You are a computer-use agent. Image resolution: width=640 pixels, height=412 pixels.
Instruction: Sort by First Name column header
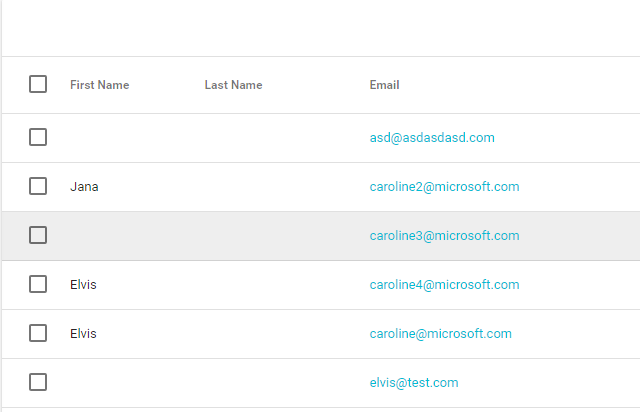pos(100,85)
